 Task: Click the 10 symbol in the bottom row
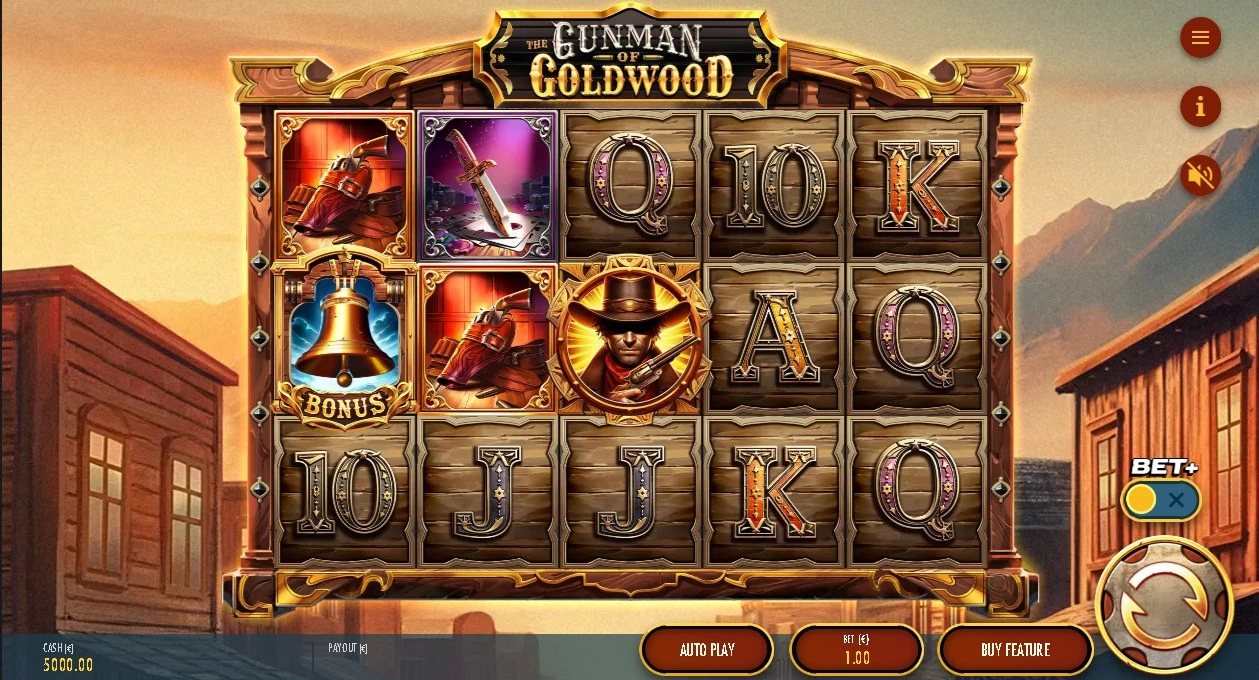344,492
